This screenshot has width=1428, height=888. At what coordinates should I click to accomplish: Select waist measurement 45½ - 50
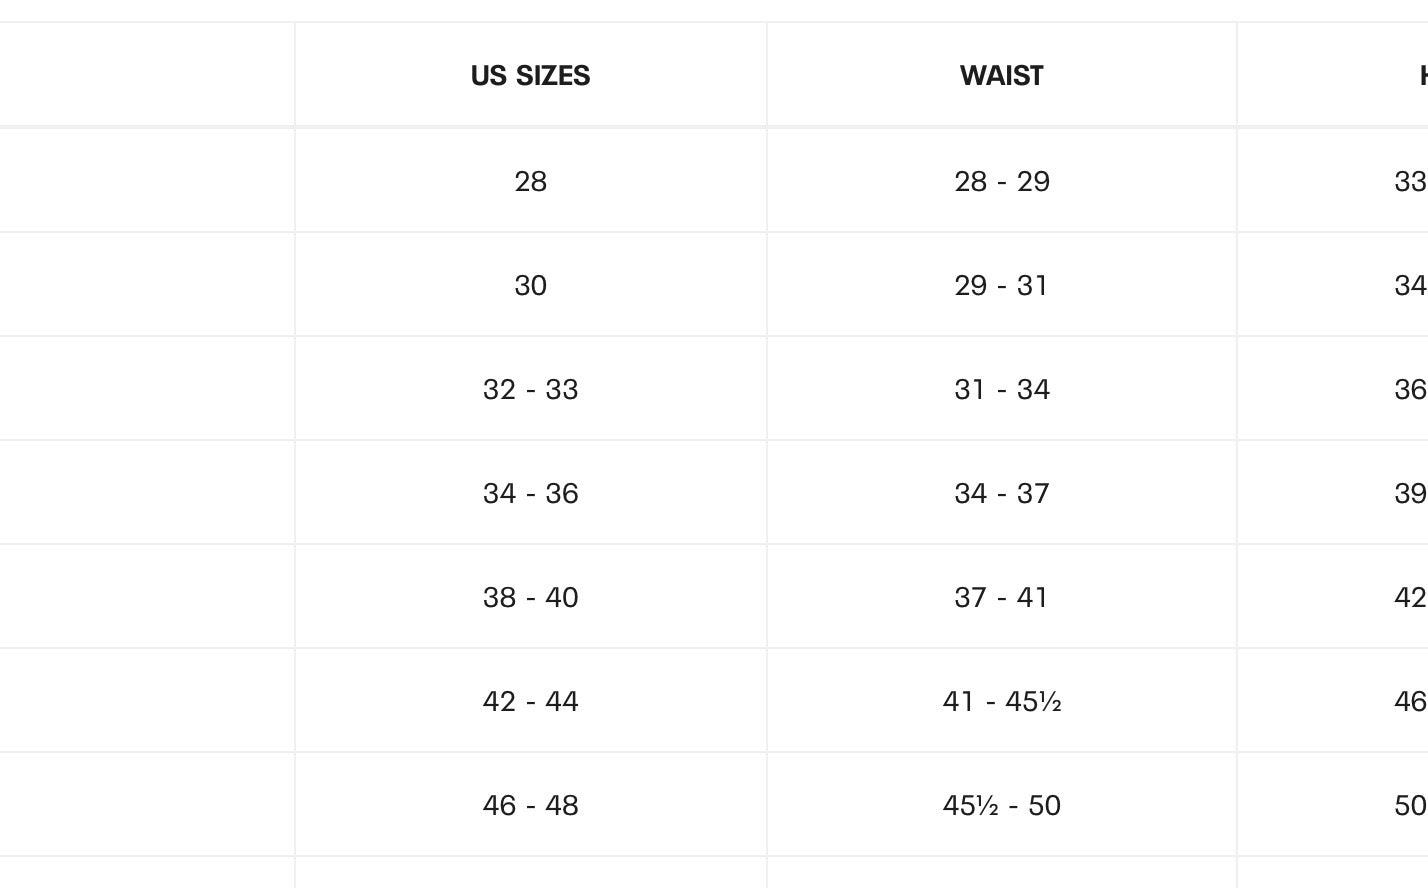click(1002, 805)
